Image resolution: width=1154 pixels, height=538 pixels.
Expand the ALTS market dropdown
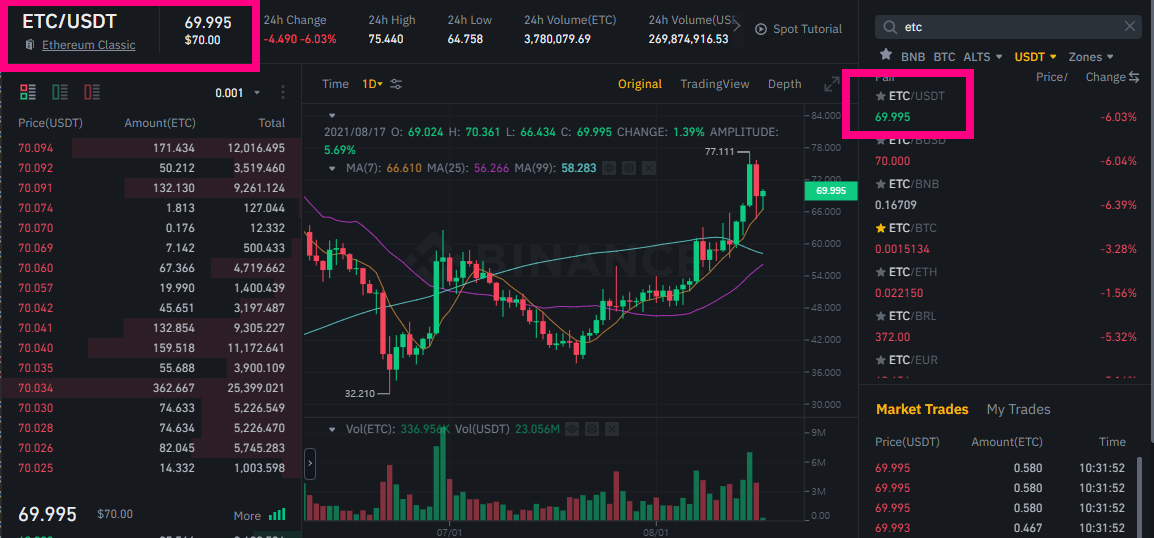click(x=983, y=56)
